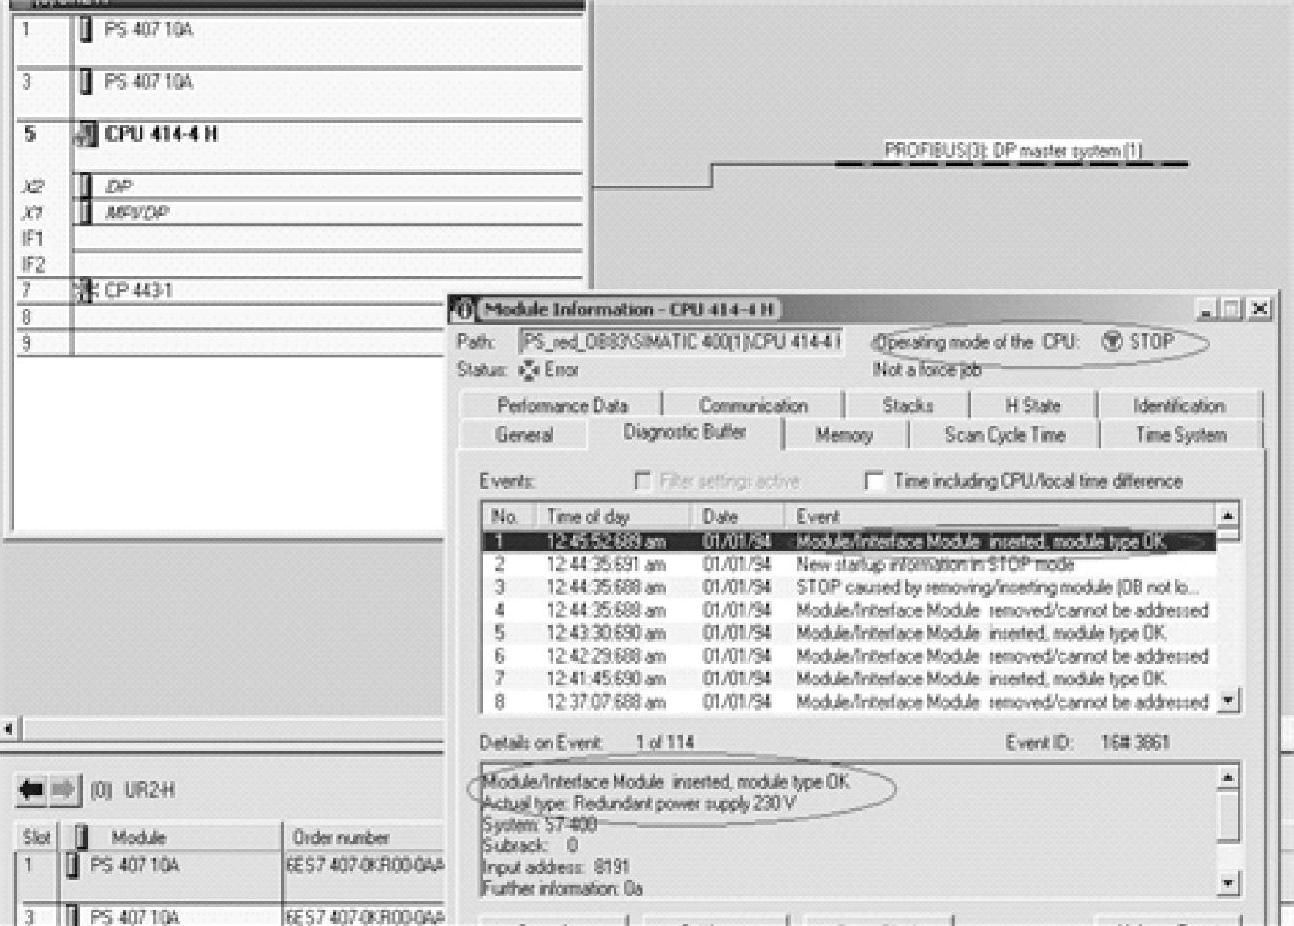Click the CP 443-1 module icon in slot 7

[x=86, y=291]
